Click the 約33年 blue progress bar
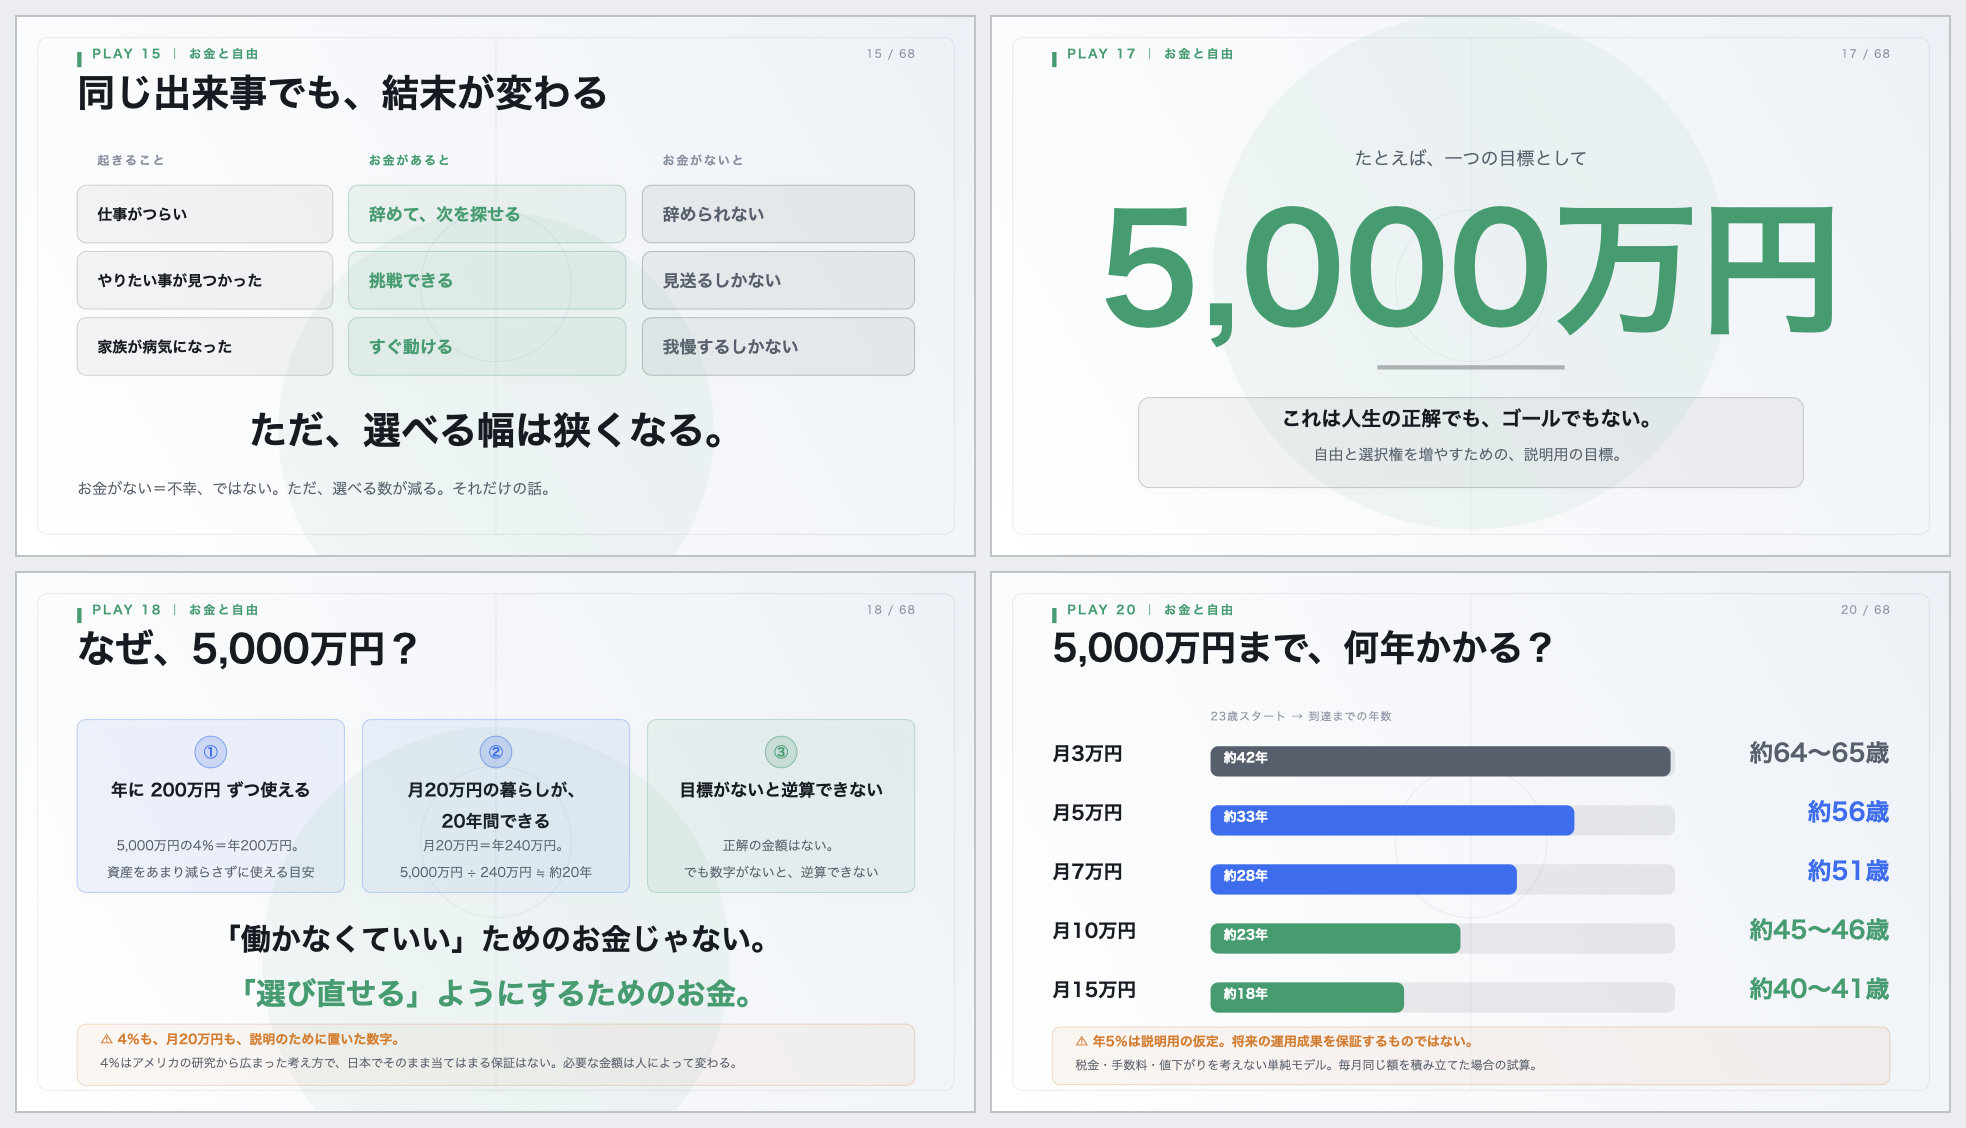This screenshot has height=1128, width=1966. click(1392, 820)
